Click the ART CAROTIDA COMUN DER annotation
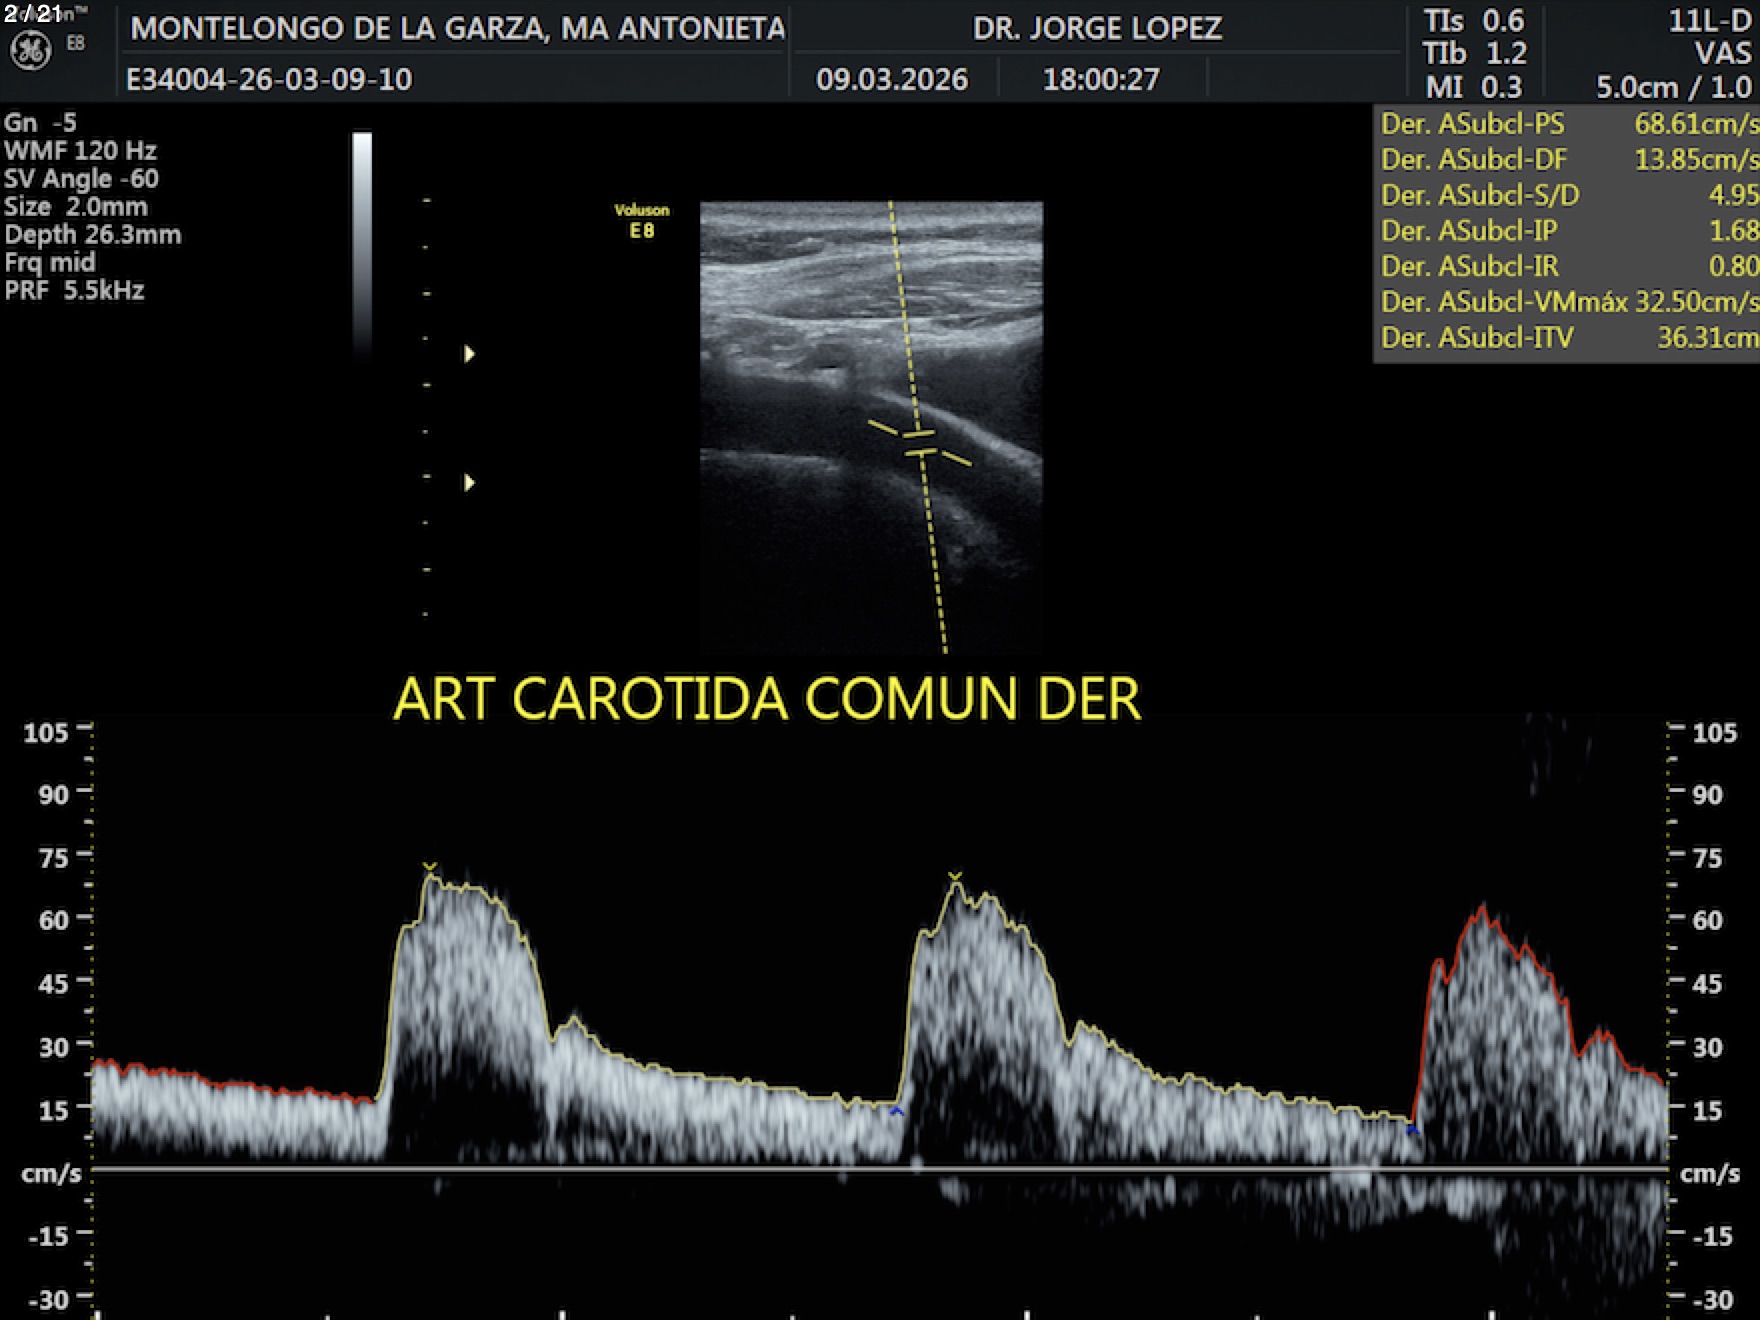This screenshot has width=1760, height=1320. (x=766, y=698)
